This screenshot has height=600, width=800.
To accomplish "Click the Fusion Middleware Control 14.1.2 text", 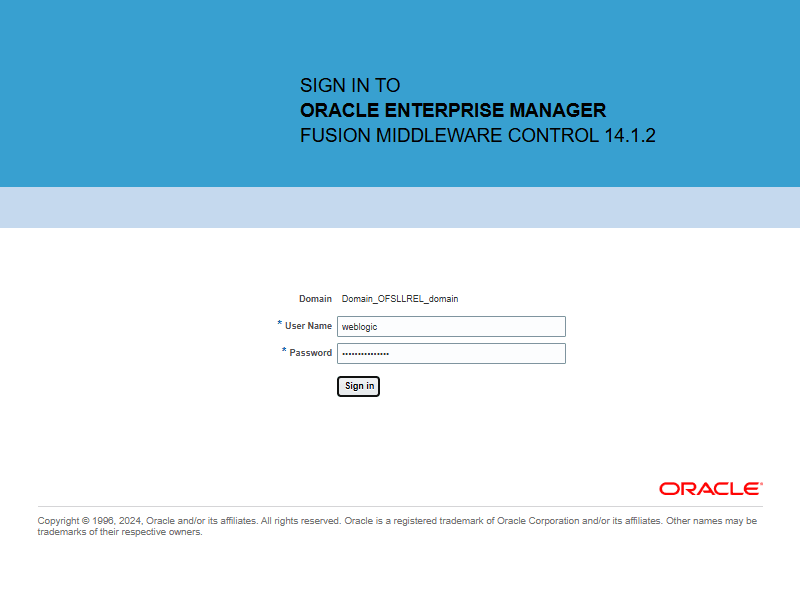I will pyautogui.click(x=478, y=136).
